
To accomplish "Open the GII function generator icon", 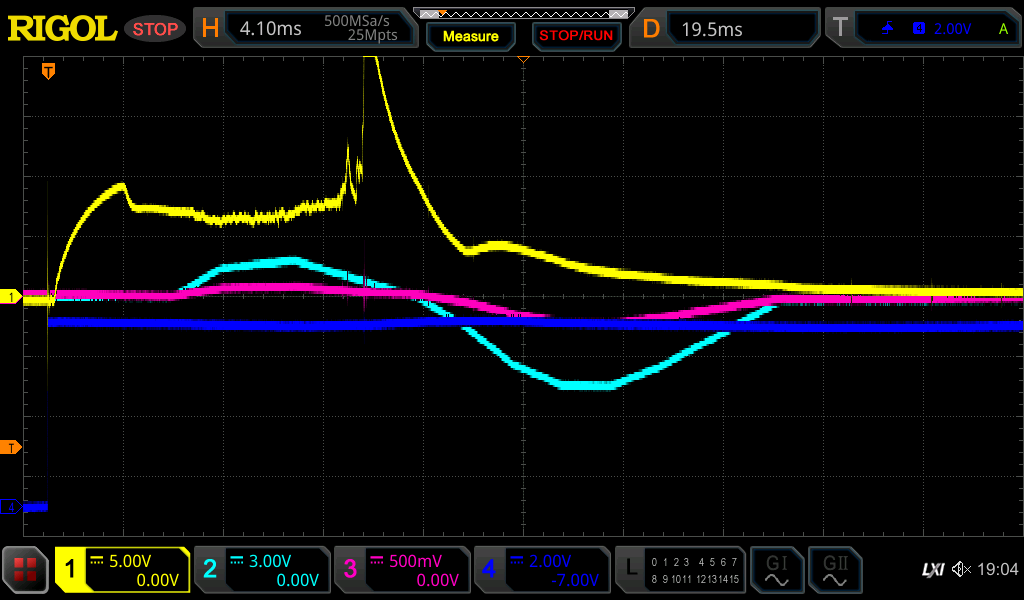I will click(x=833, y=570).
